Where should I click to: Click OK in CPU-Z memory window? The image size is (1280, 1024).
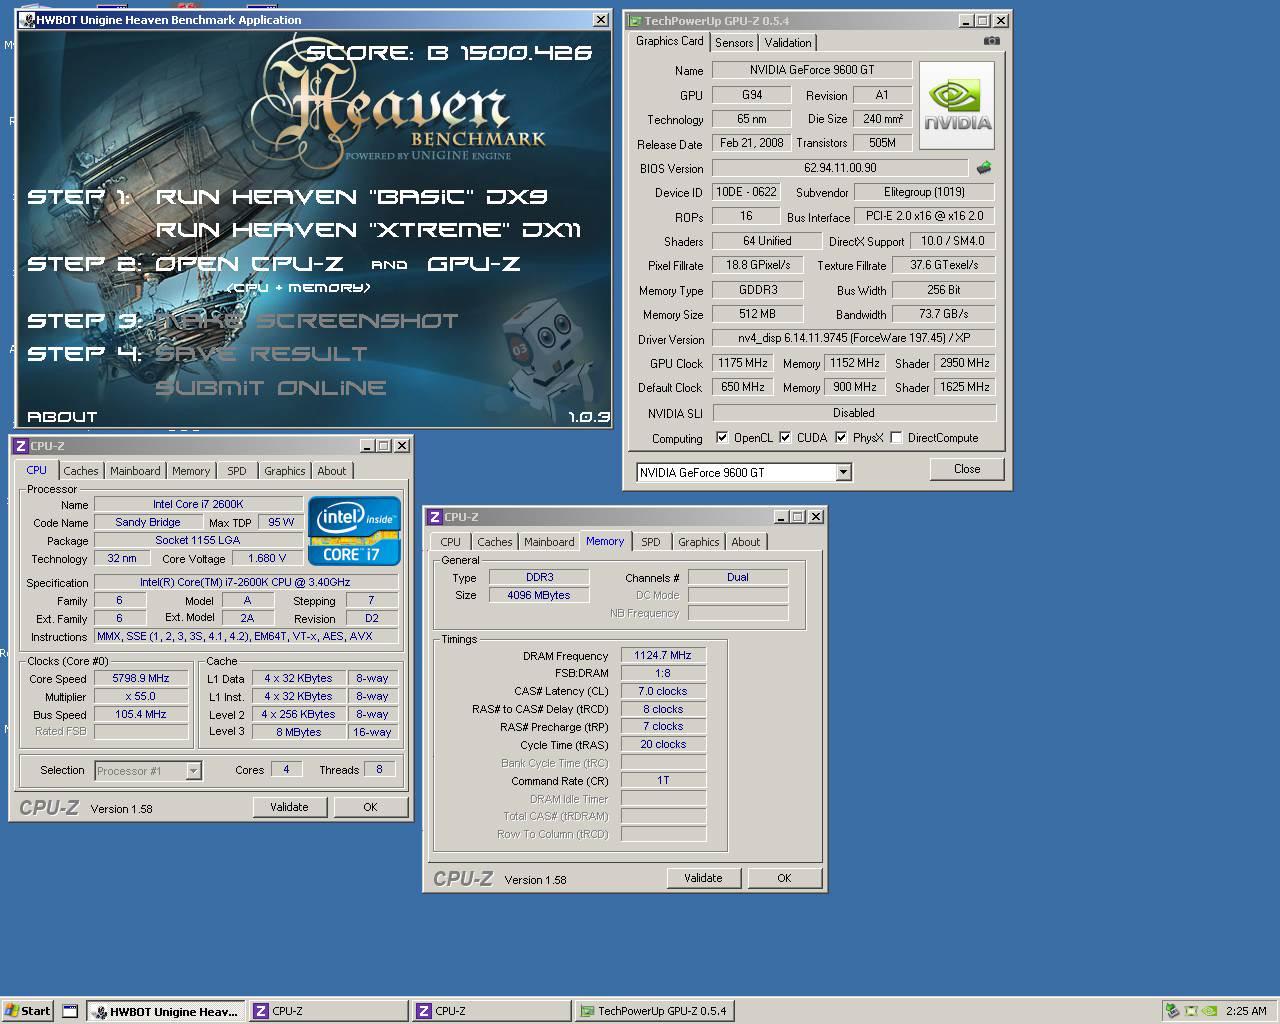(x=784, y=878)
